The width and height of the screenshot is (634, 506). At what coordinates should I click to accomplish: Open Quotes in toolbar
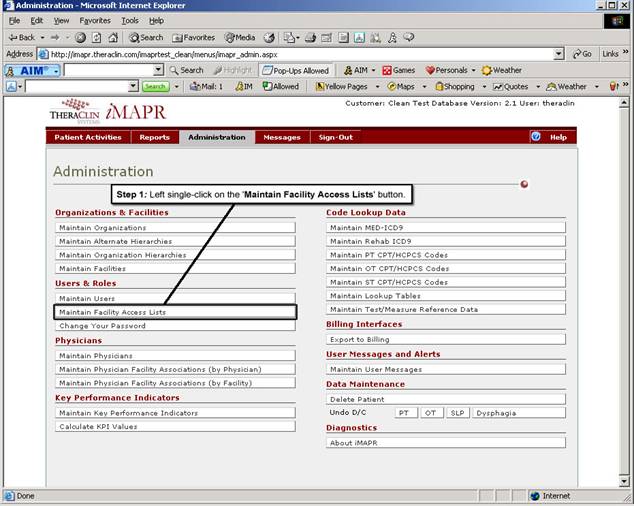pyautogui.click(x=511, y=87)
